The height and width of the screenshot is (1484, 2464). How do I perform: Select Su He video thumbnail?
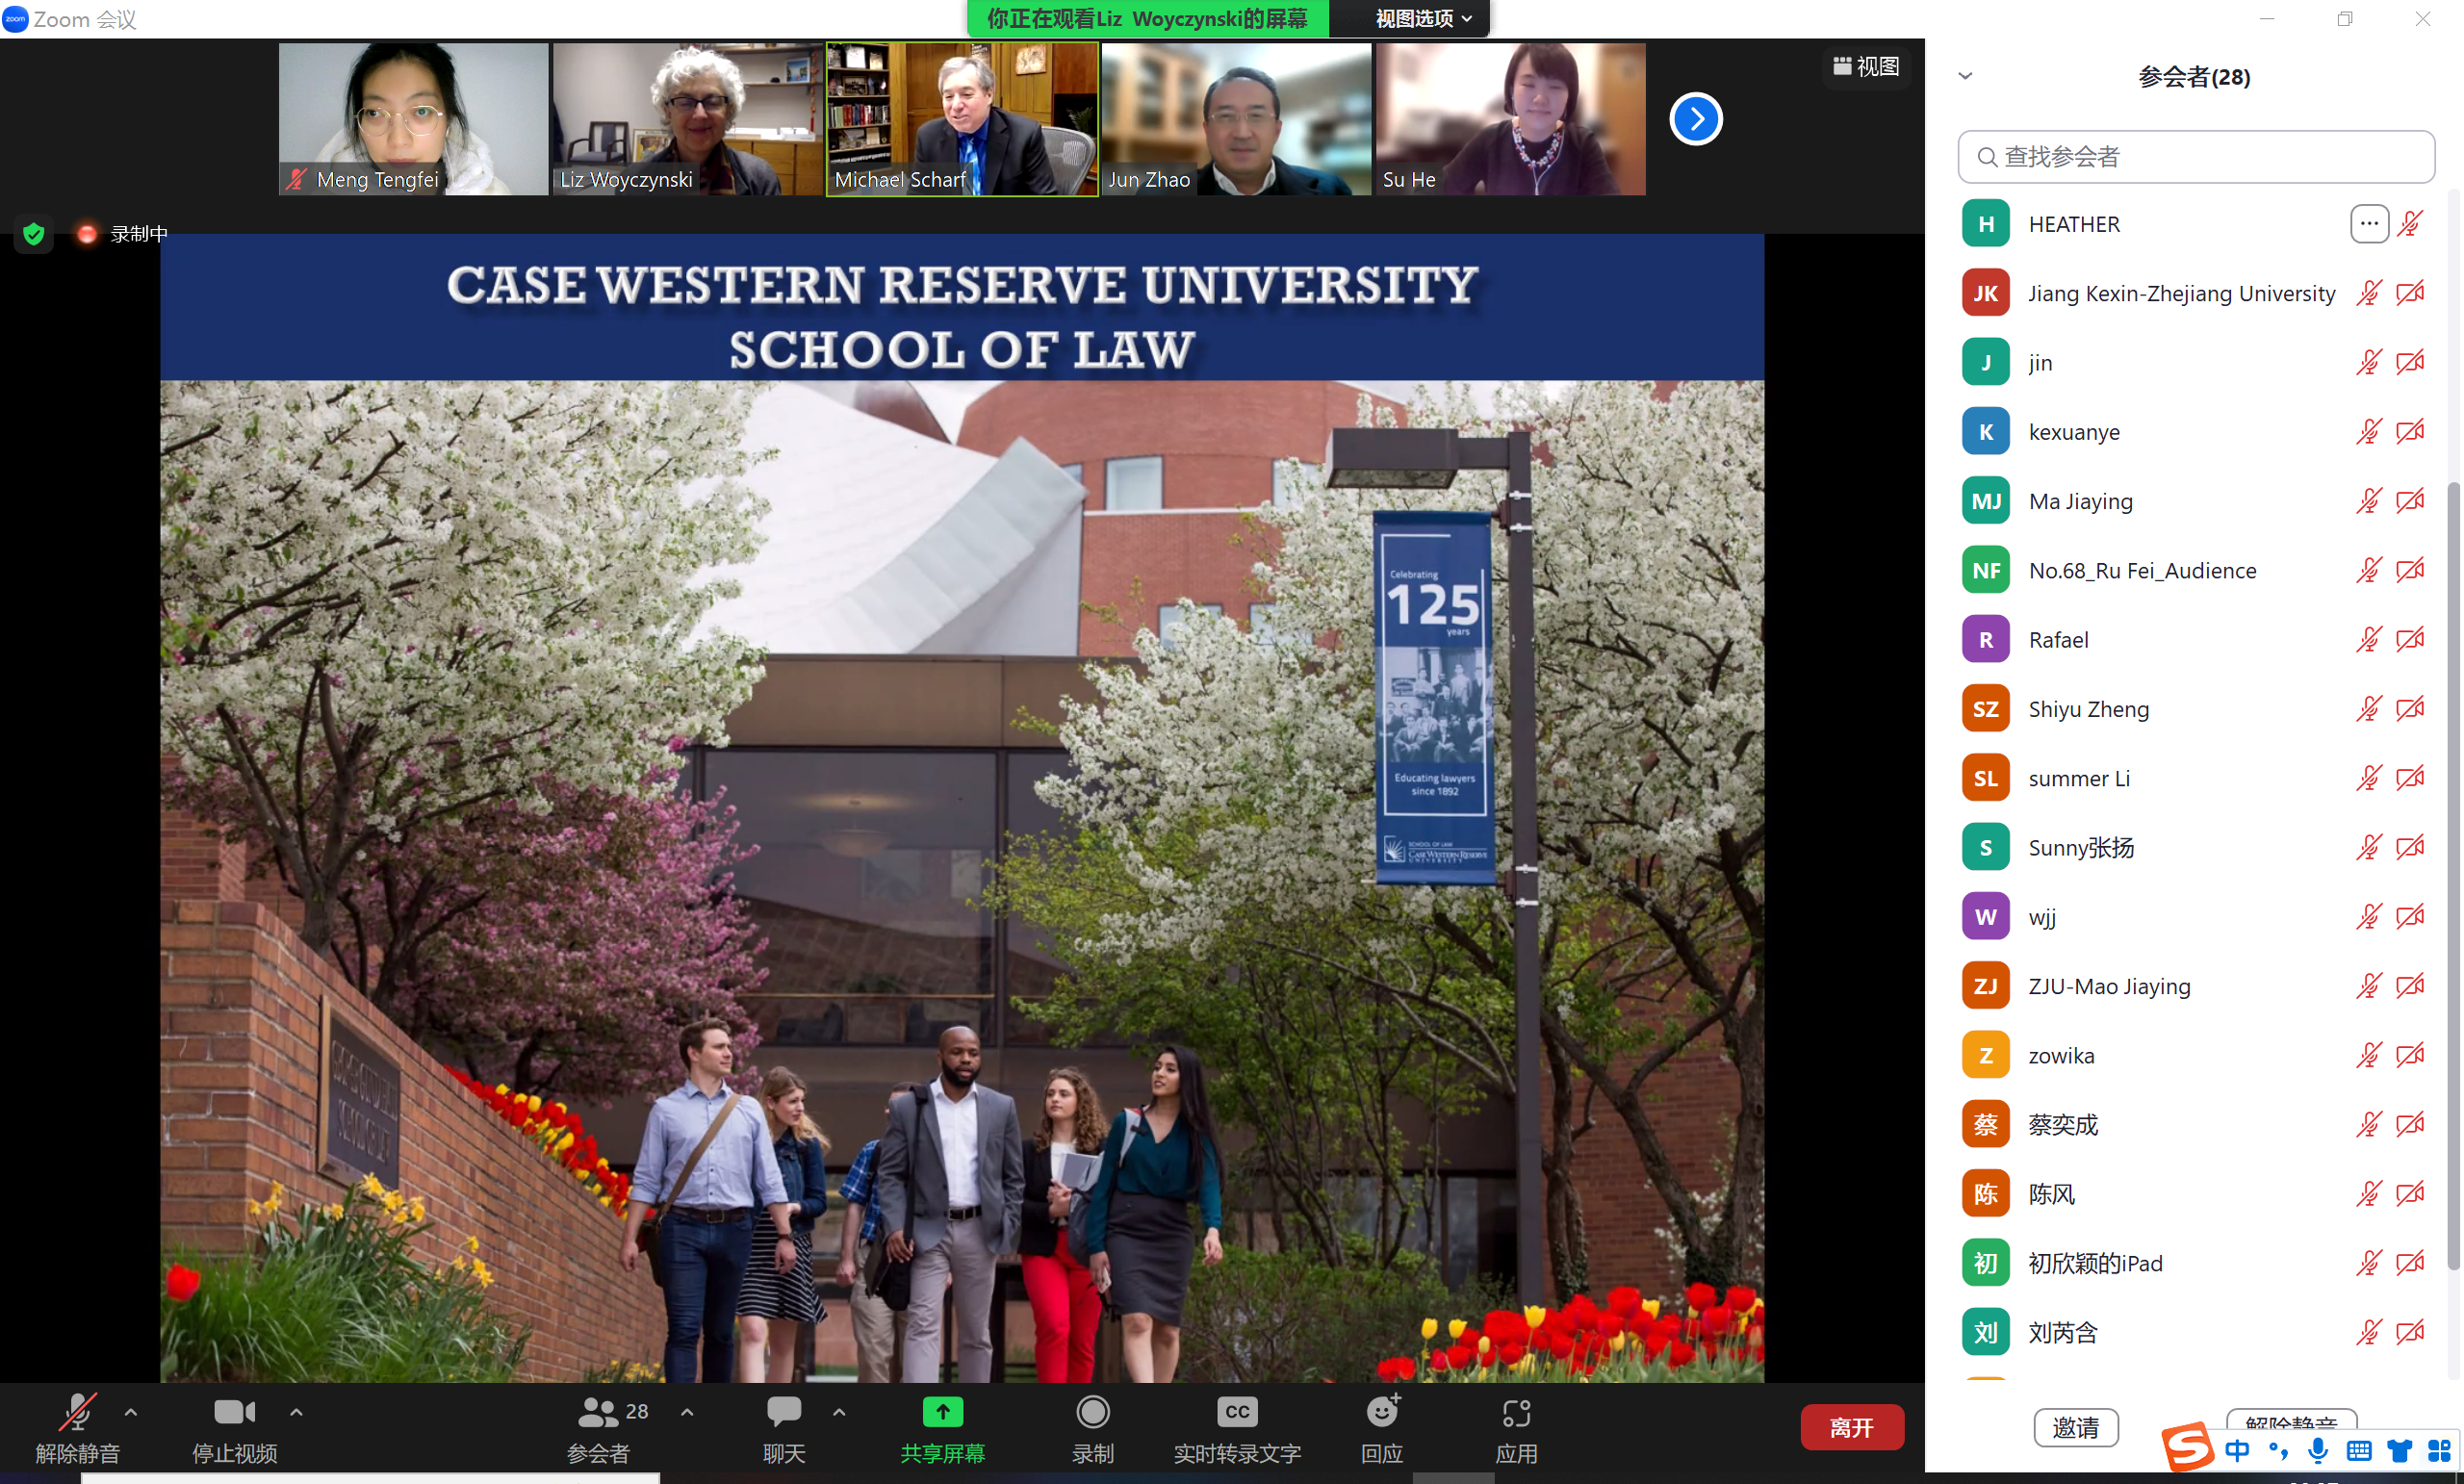pyautogui.click(x=1510, y=119)
